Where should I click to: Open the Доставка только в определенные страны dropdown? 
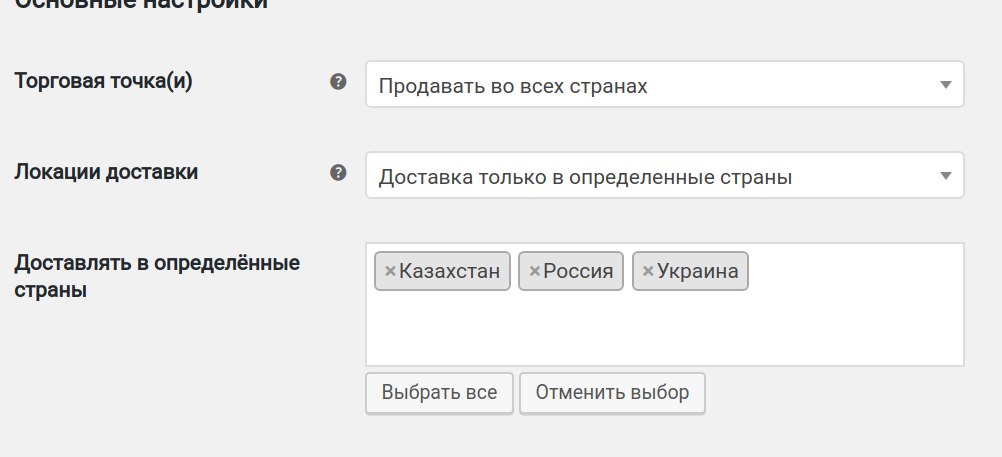coord(650,177)
